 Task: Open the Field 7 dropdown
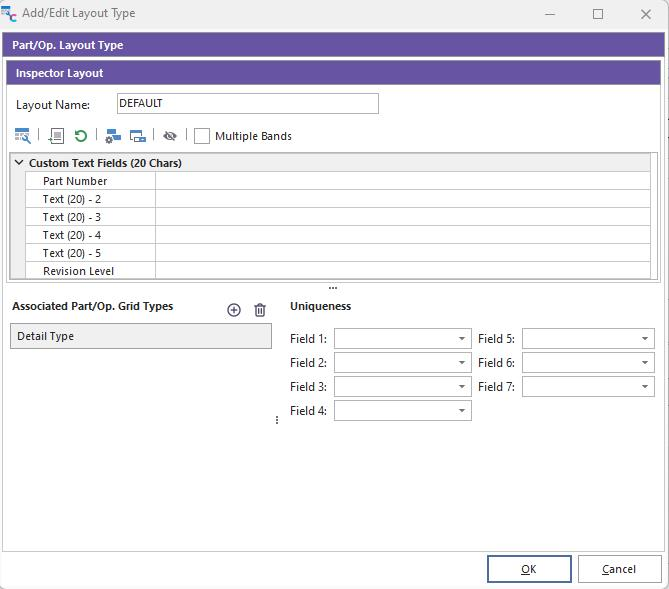coord(644,387)
